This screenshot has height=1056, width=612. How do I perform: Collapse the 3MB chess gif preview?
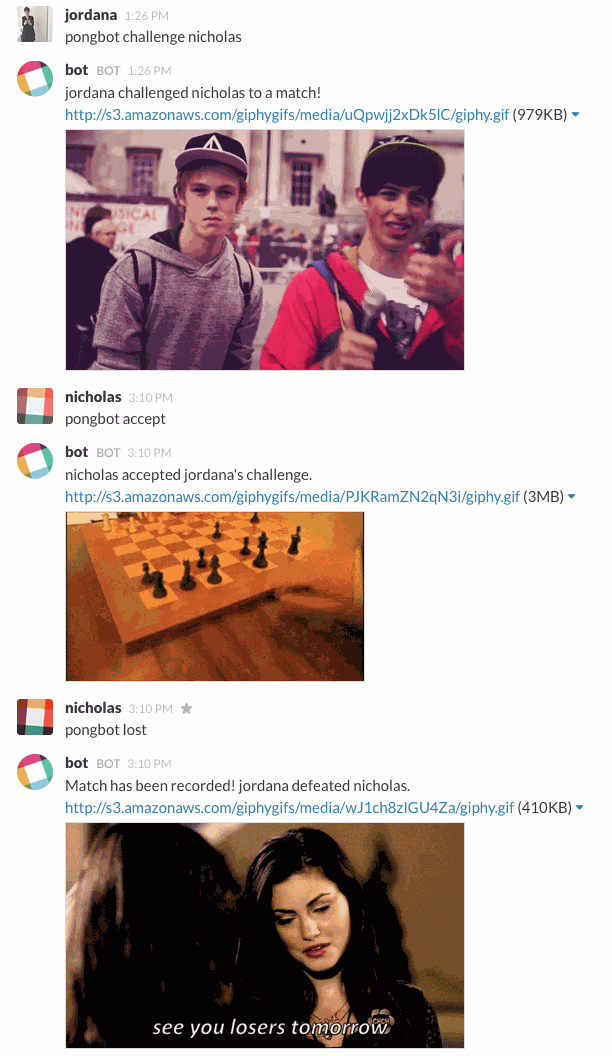[572, 496]
